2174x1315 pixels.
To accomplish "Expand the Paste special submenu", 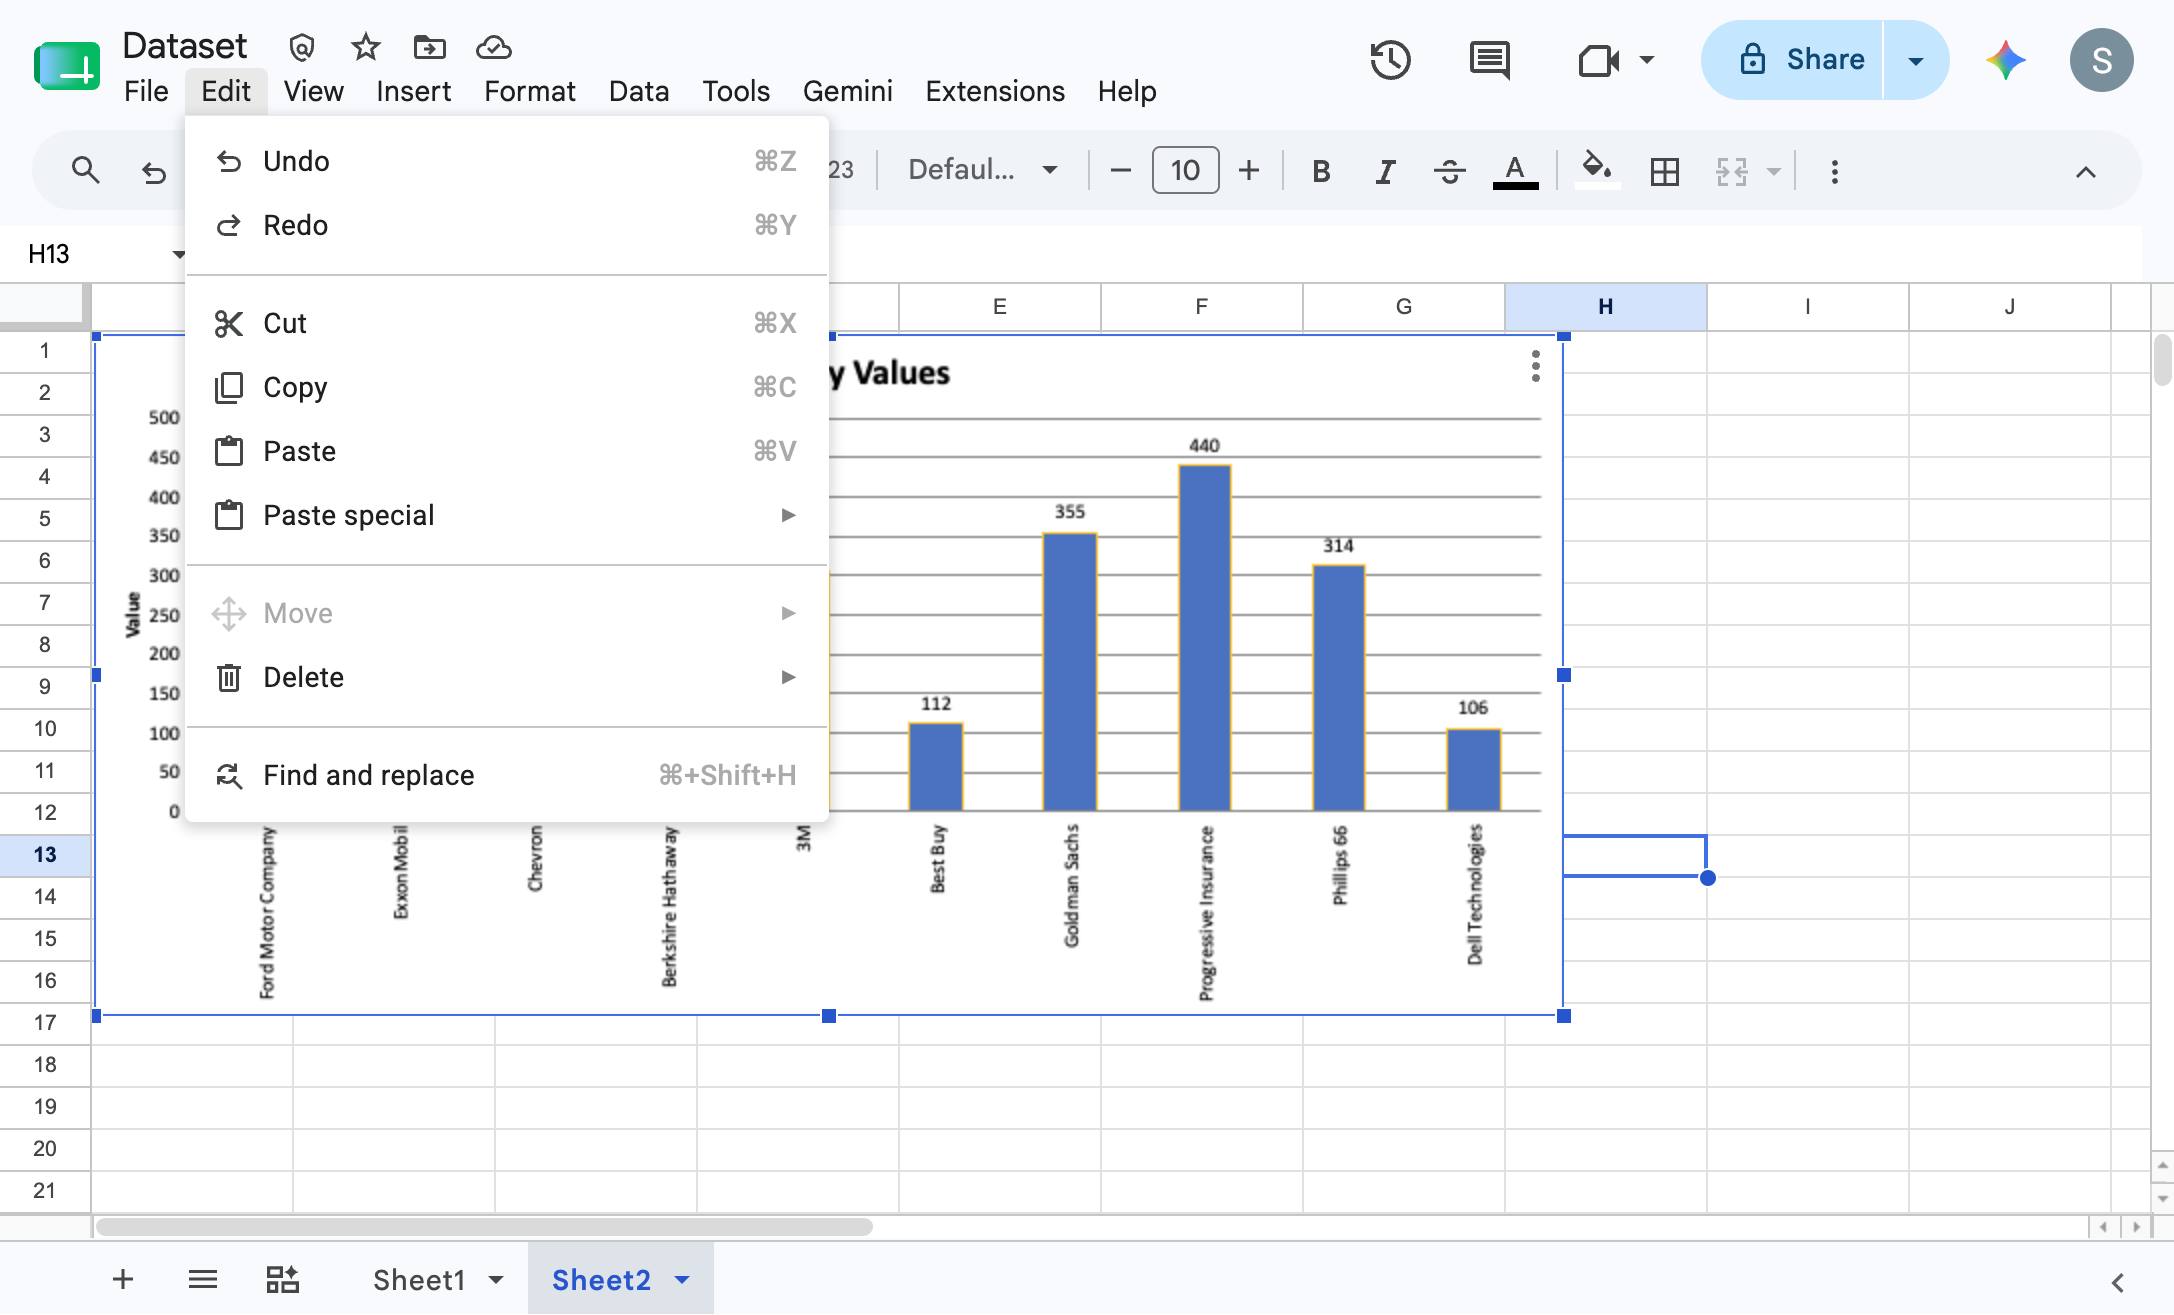I will 788,515.
